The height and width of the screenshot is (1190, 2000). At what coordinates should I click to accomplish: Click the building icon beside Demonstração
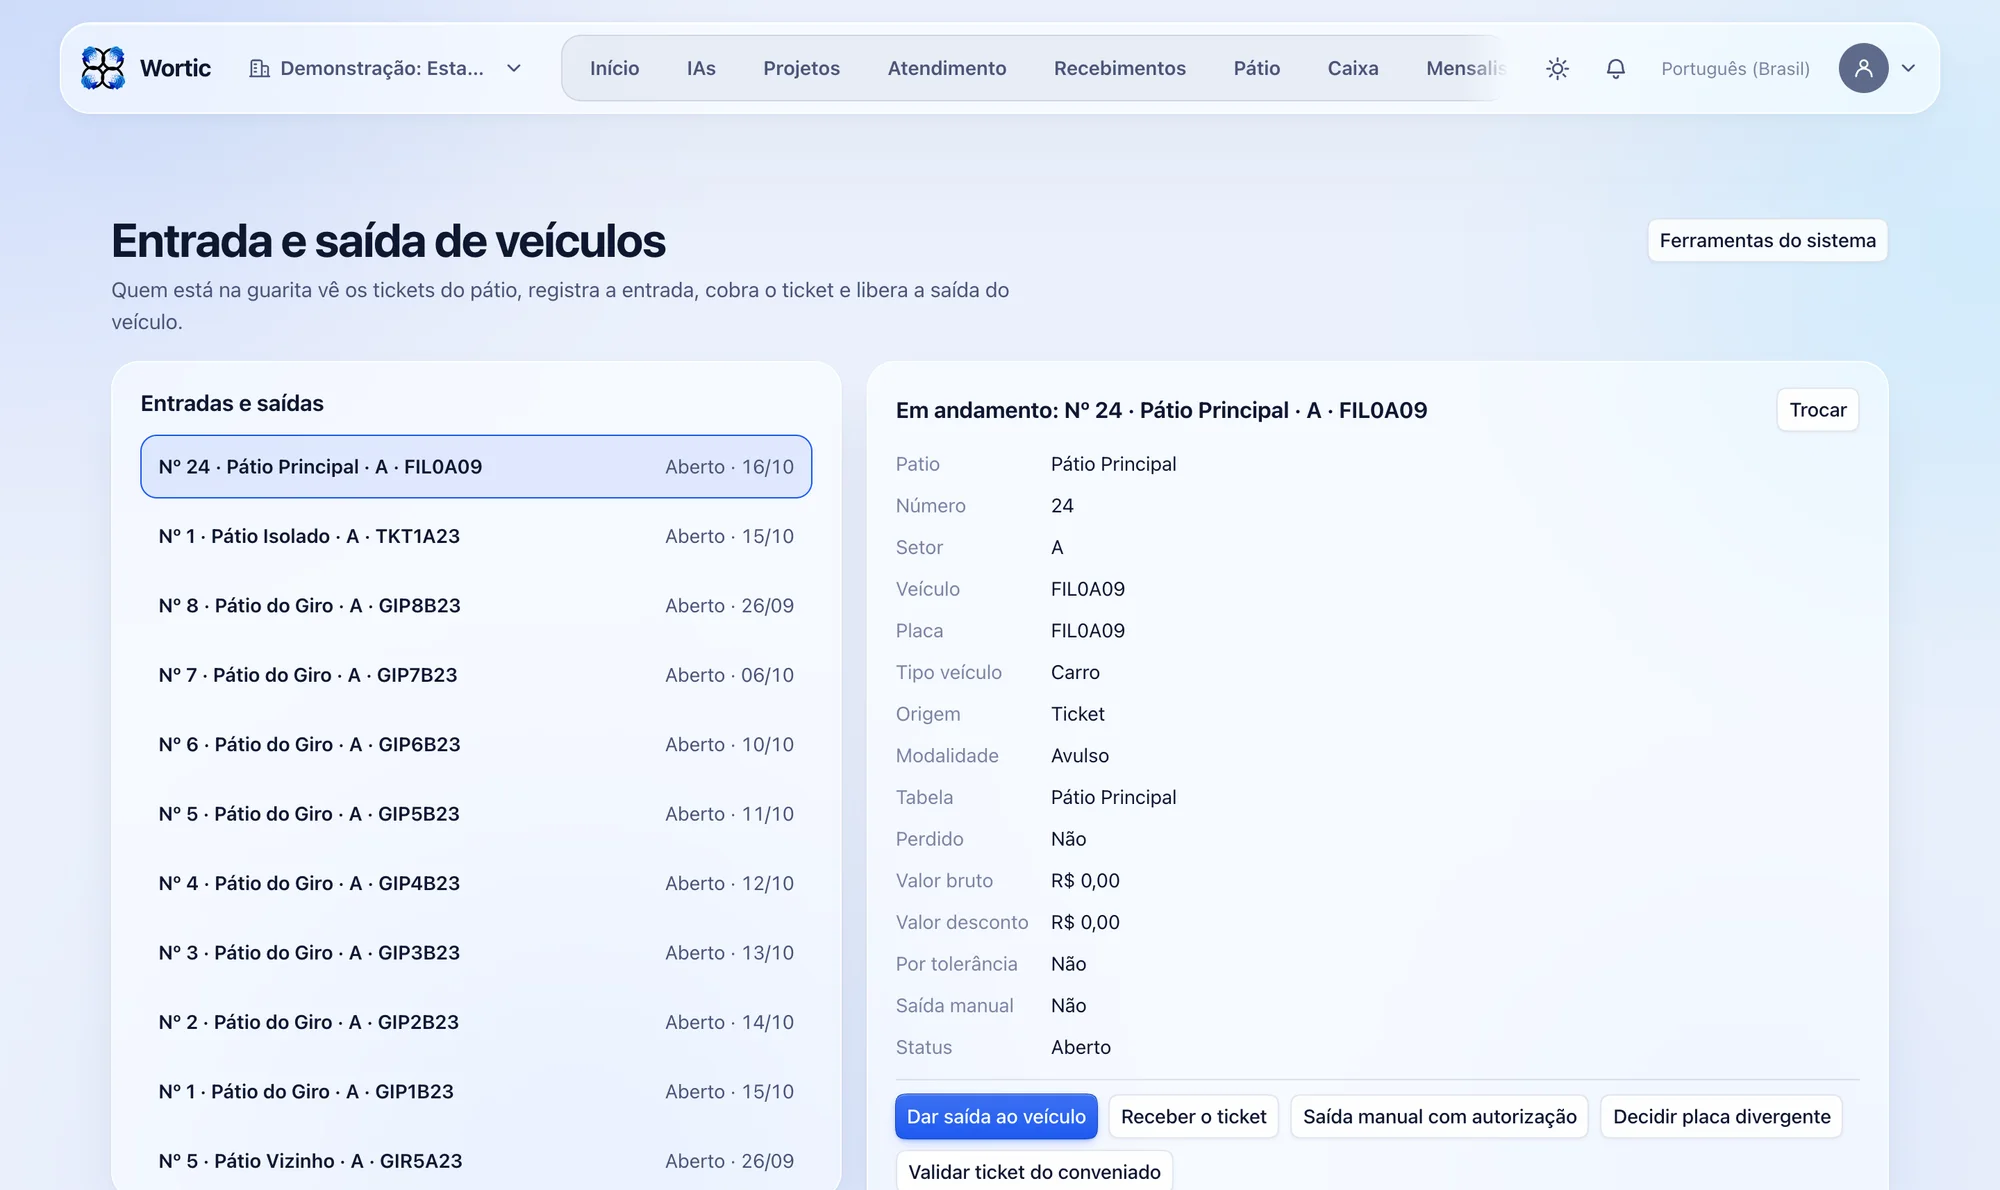pyautogui.click(x=259, y=68)
